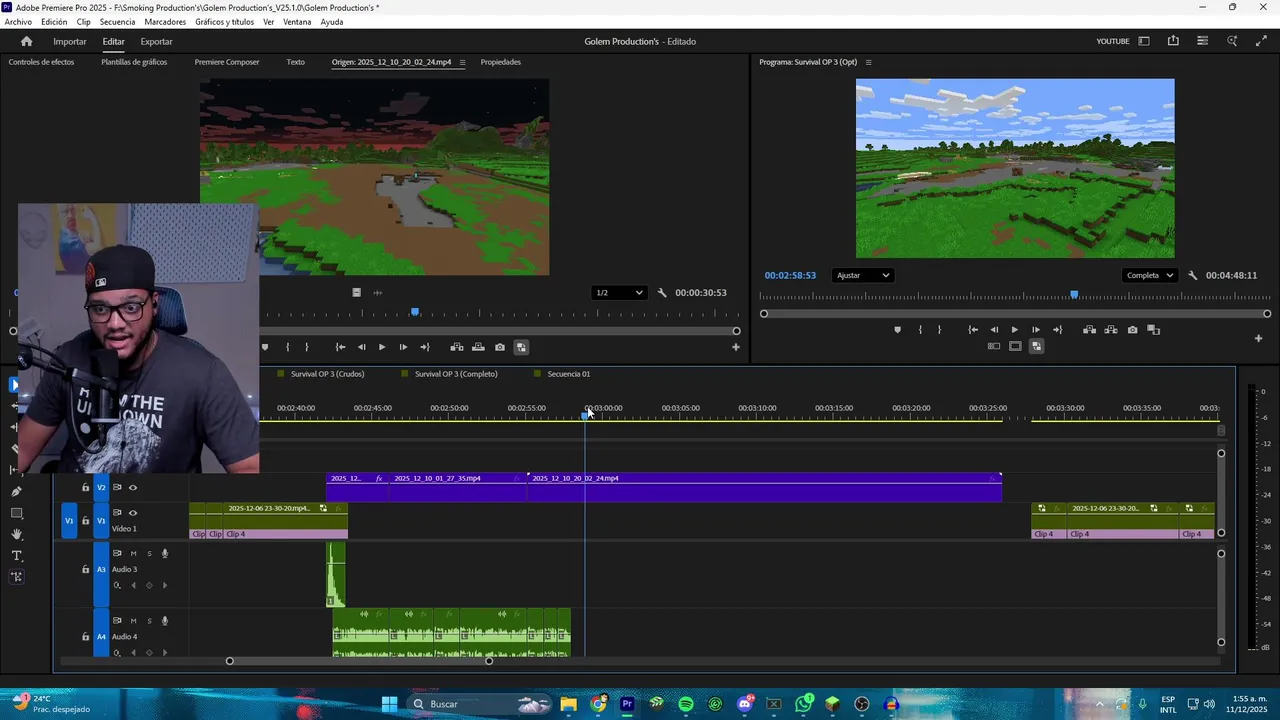Open Source monitor settings wrench

[662, 293]
